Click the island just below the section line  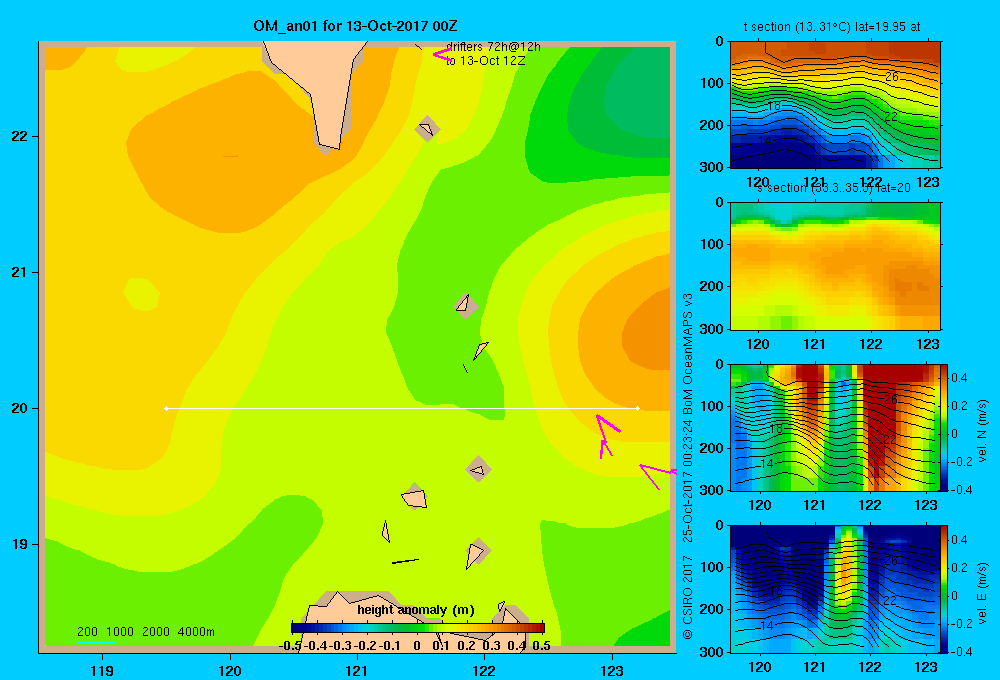478,470
